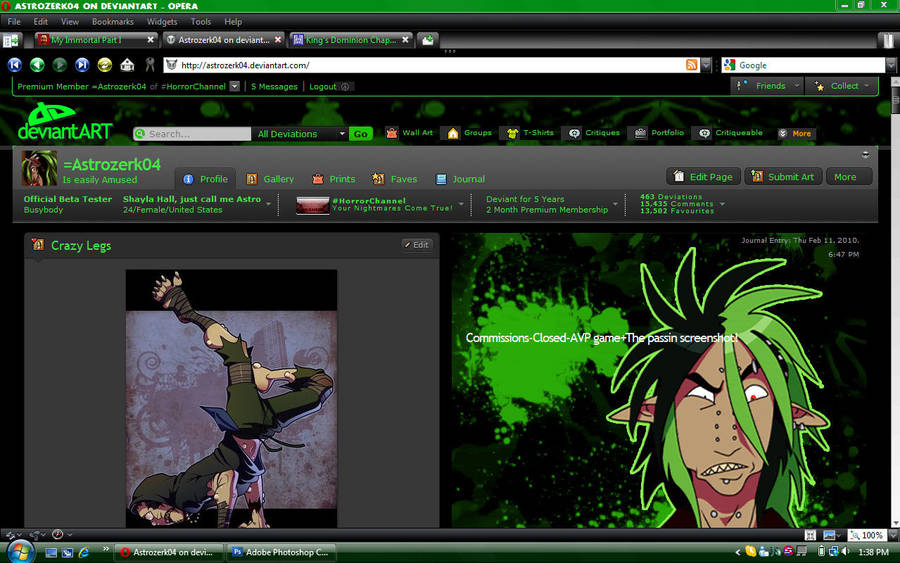Open the All Deviations search dropdown
900x563 pixels.
click(x=300, y=134)
